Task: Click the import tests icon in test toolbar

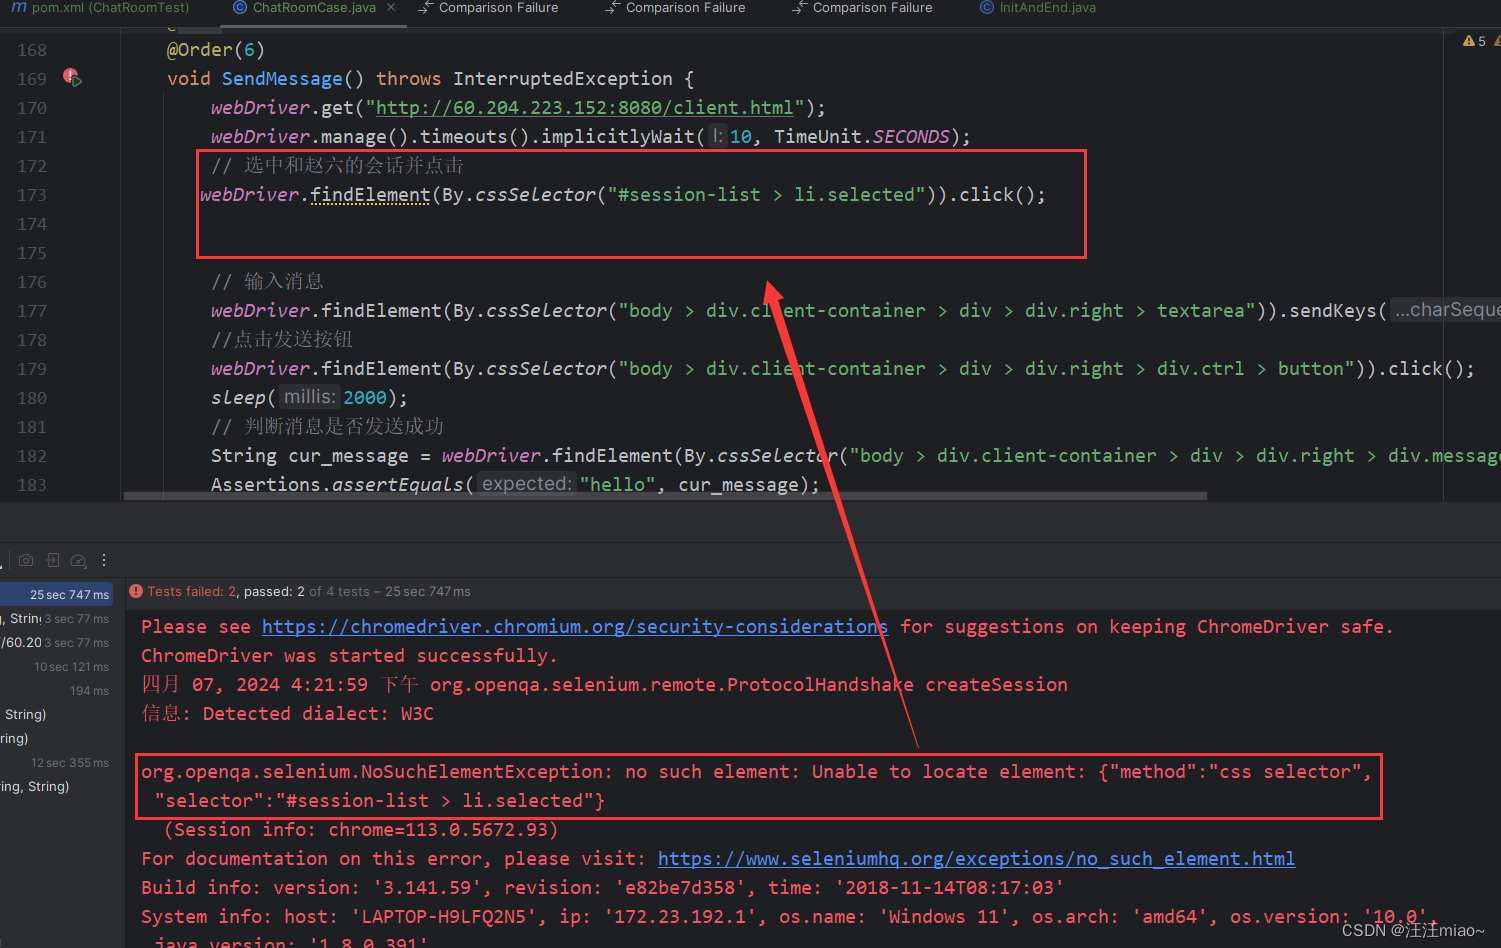Action: (52, 561)
